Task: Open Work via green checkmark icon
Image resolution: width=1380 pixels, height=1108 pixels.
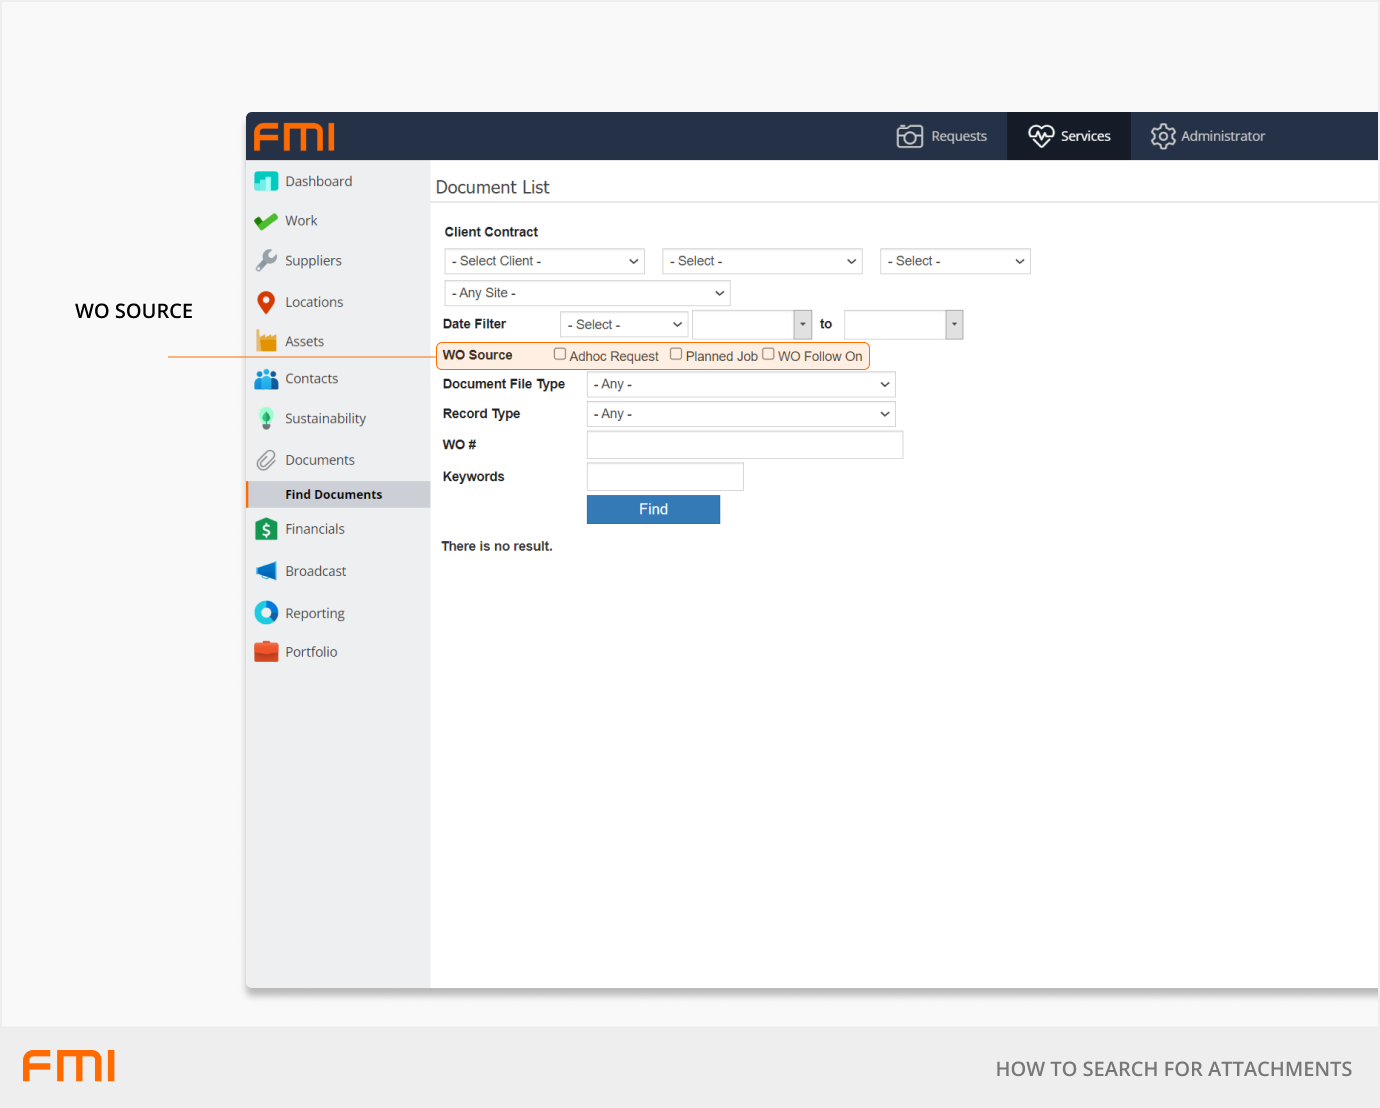Action: coord(266,221)
